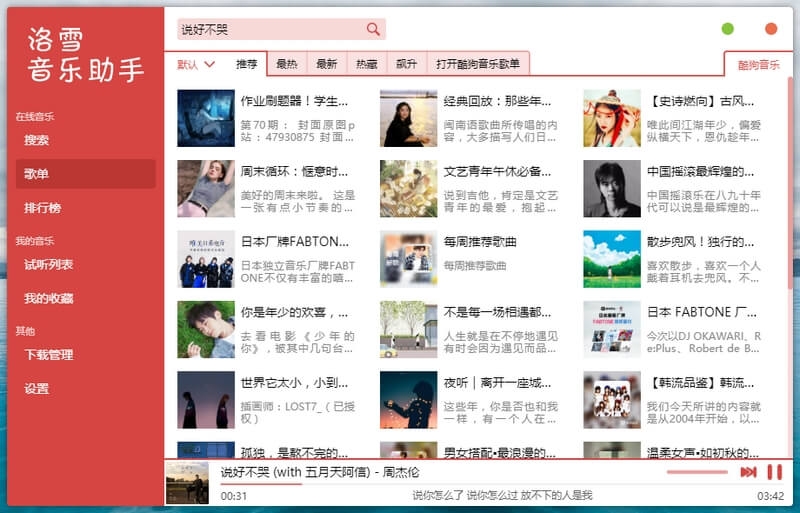This screenshot has width=800, height=513.
Task: Seek on the song progress bar
Action: point(503,483)
